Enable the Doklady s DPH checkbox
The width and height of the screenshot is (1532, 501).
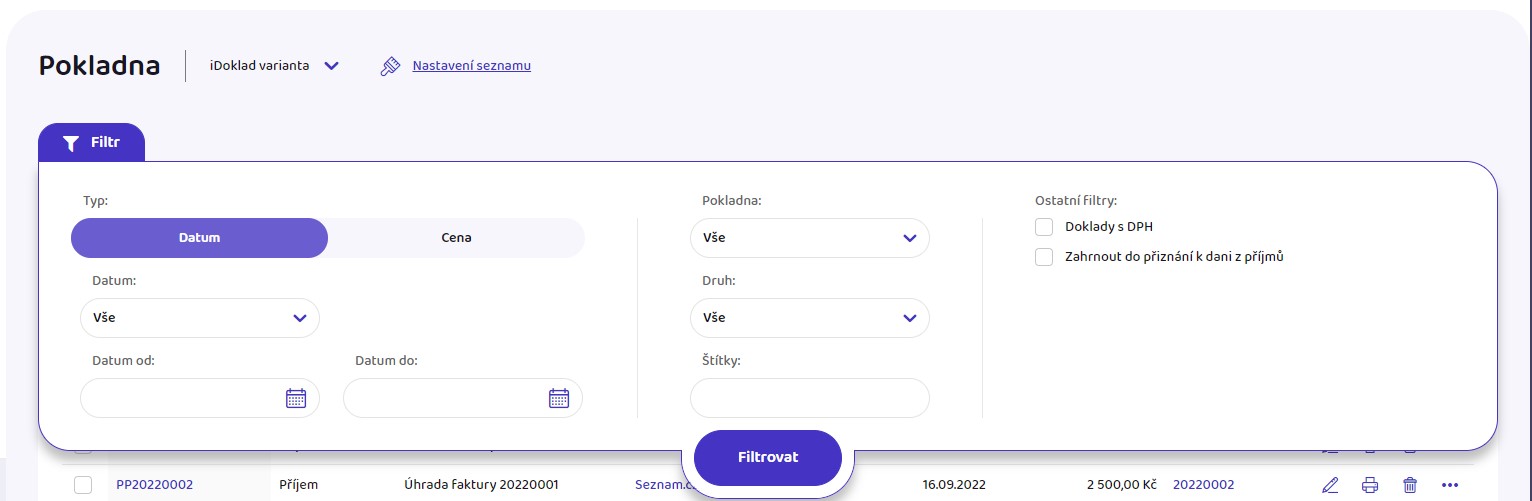pos(1045,227)
